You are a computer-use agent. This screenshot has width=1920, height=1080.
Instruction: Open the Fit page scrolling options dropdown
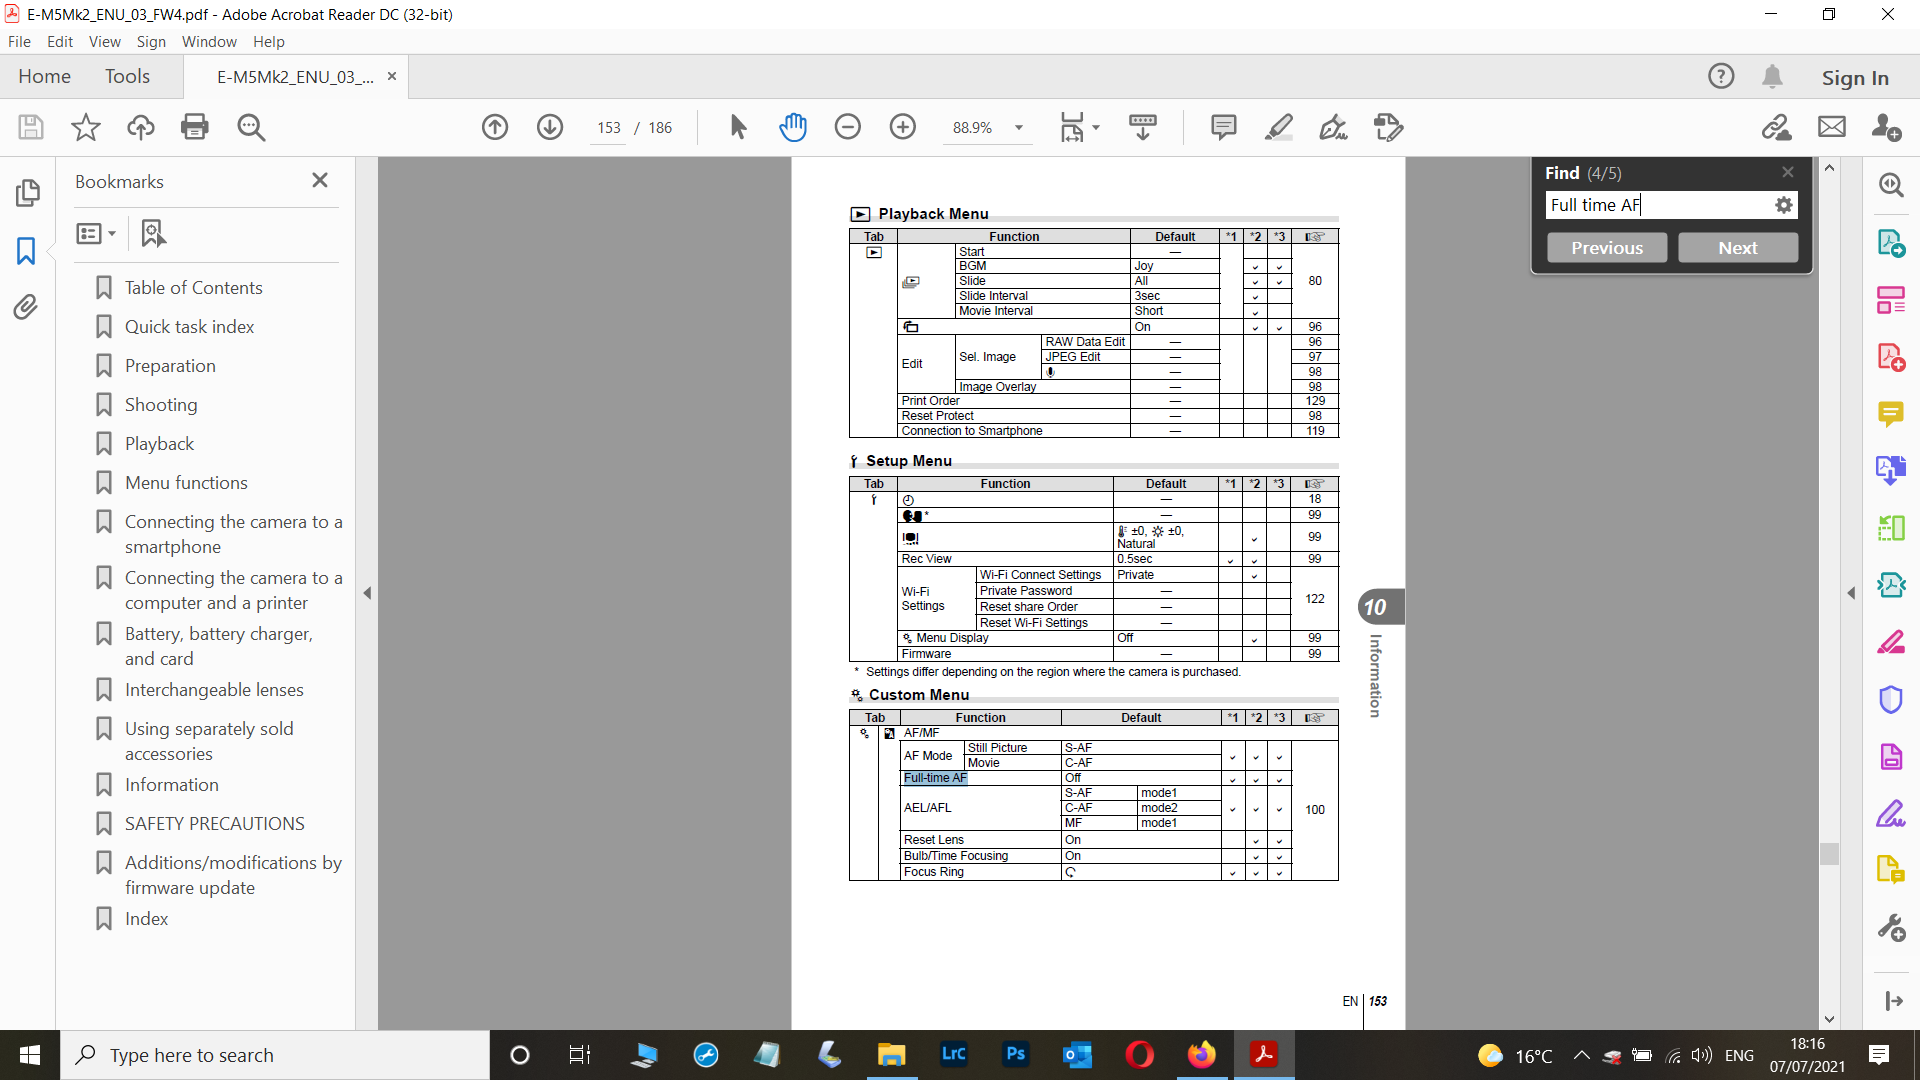tap(1096, 128)
